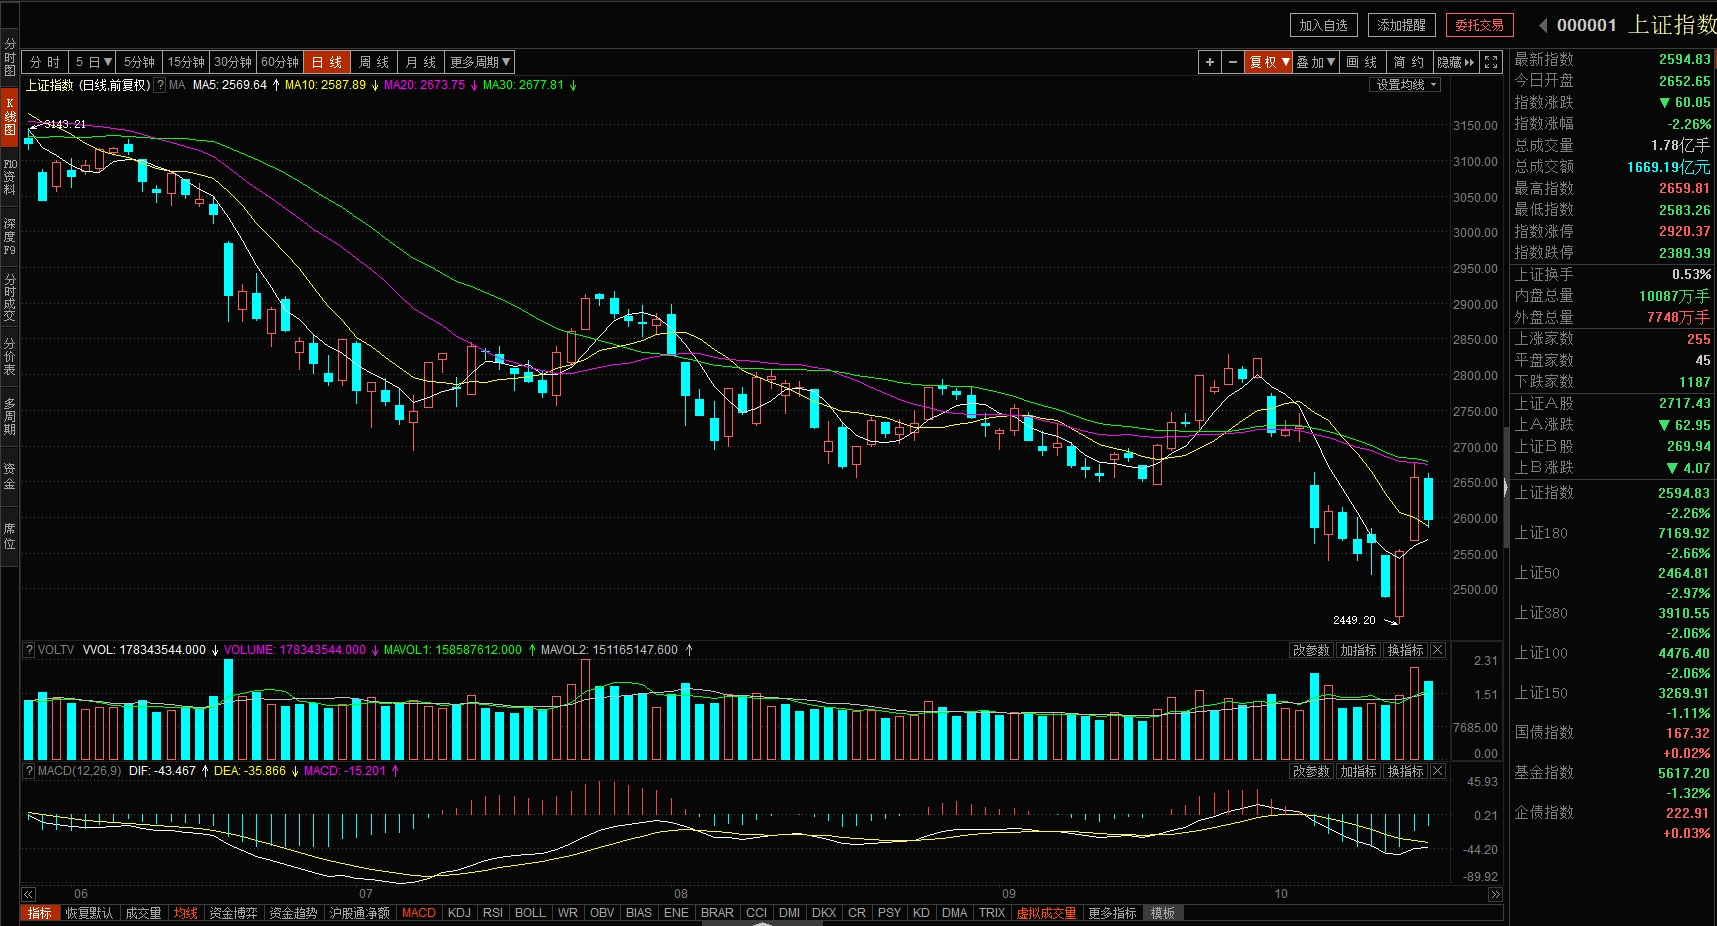Toggle RSI indicator in bottom bar

click(x=493, y=913)
